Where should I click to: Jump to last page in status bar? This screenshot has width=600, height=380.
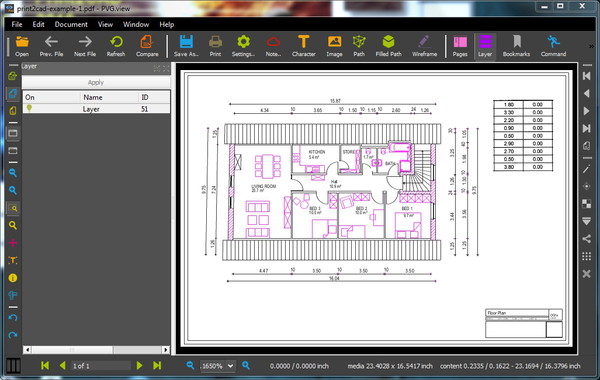click(157, 365)
